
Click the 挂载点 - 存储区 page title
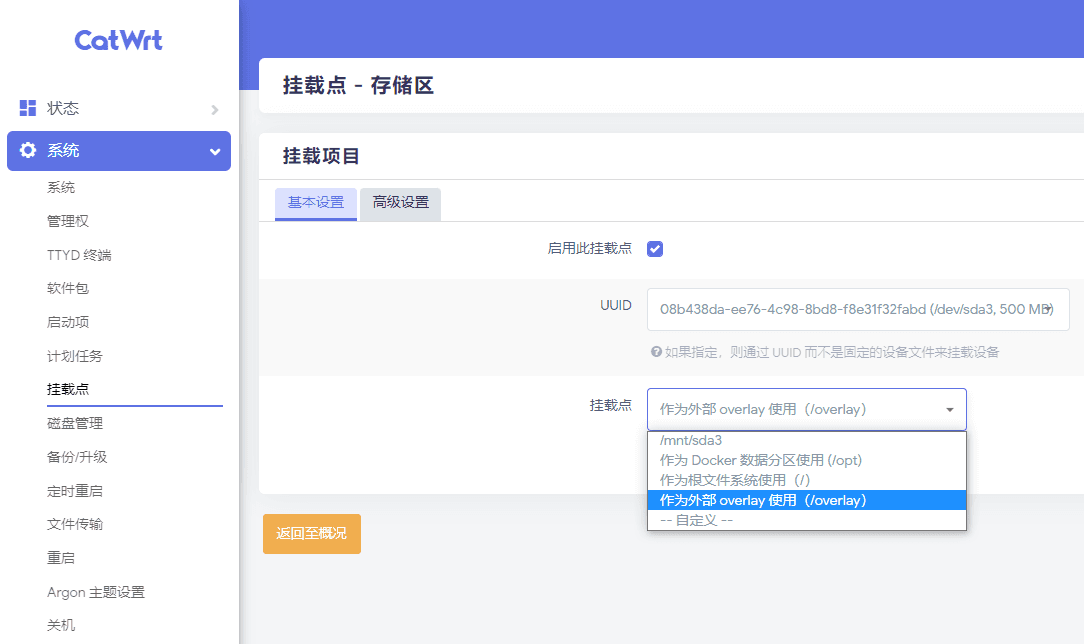pyautogui.click(x=358, y=86)
